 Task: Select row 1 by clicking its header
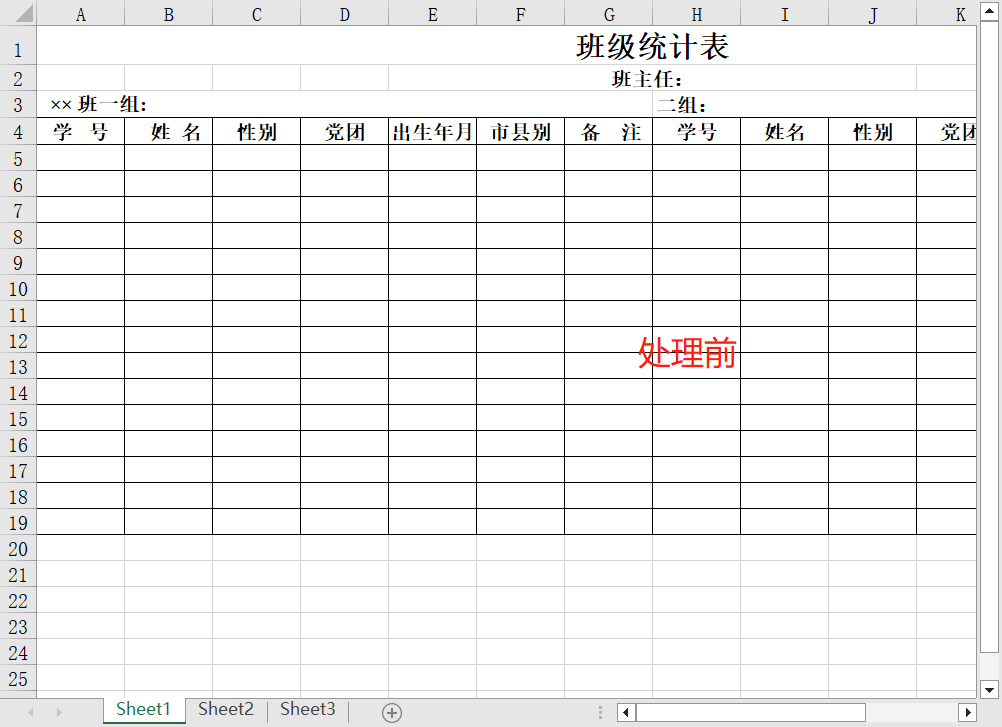click(16, 47)
